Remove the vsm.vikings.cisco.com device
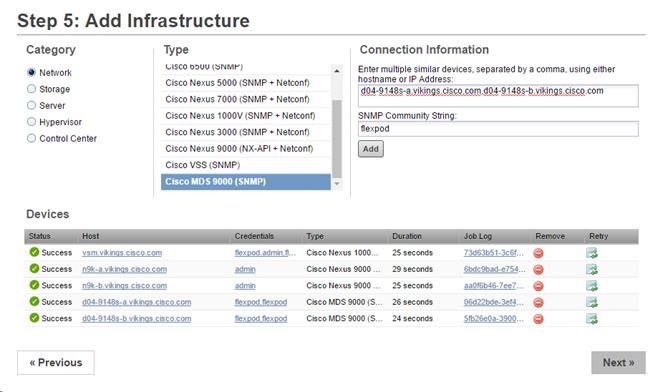 coord(538,253)
